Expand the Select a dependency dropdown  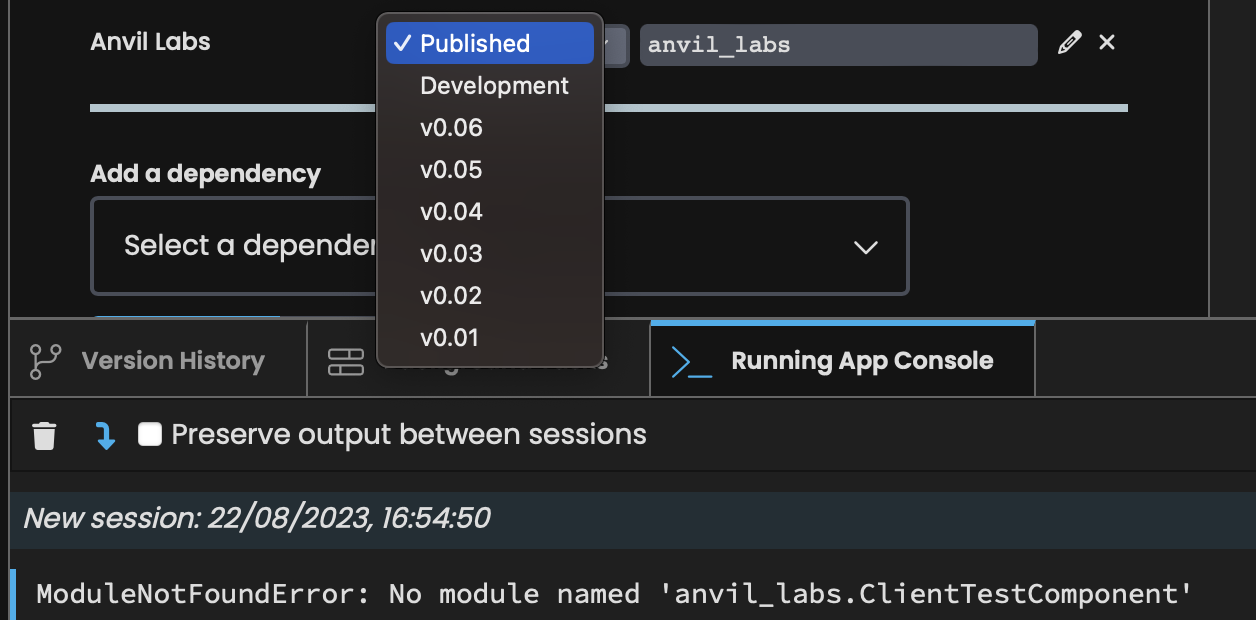tap(865, 247)
